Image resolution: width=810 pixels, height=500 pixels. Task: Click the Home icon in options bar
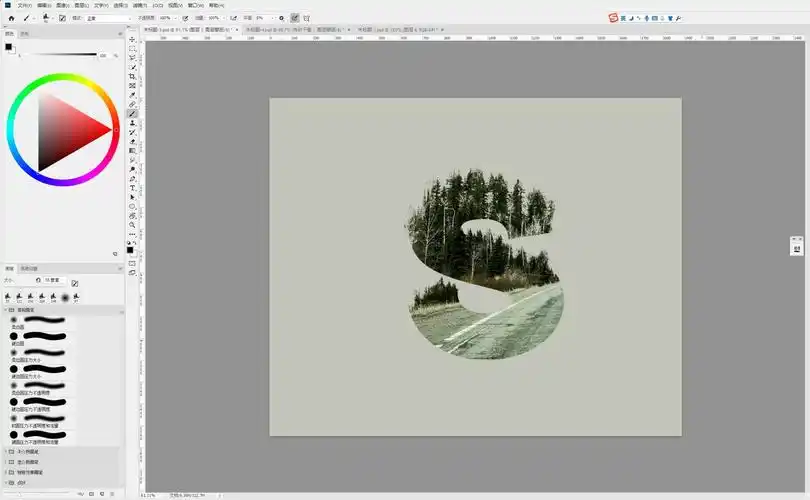[11, 18]
